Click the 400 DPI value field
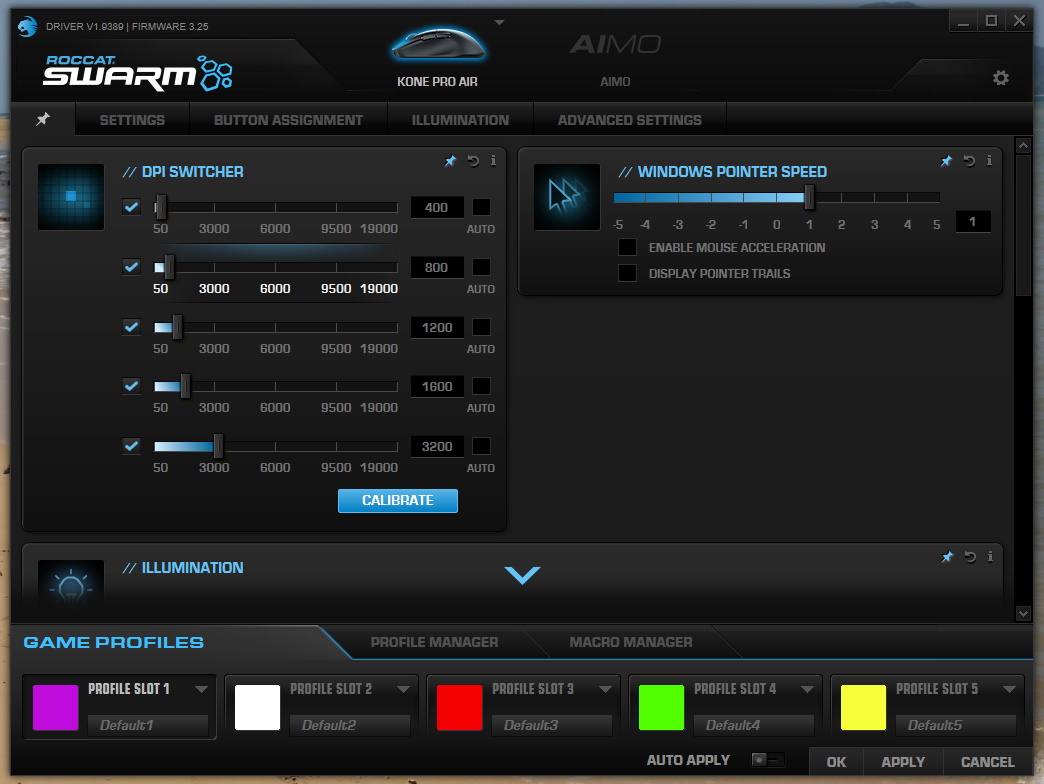 coord(437,208)
